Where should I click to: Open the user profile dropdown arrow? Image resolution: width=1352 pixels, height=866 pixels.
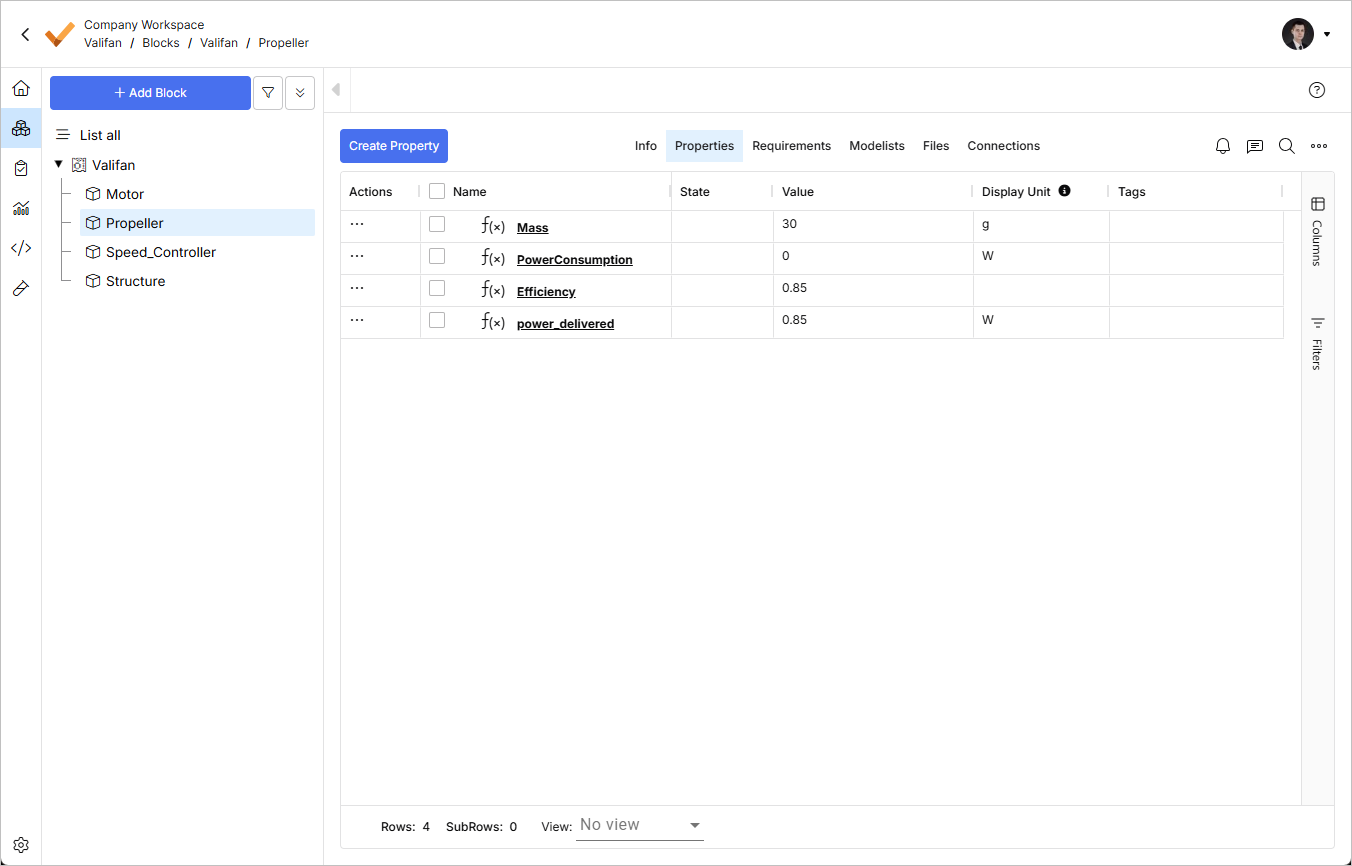1327,34
